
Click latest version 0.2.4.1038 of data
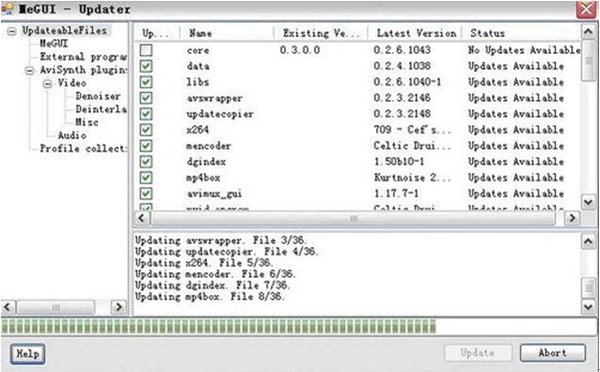pos(402,66)
